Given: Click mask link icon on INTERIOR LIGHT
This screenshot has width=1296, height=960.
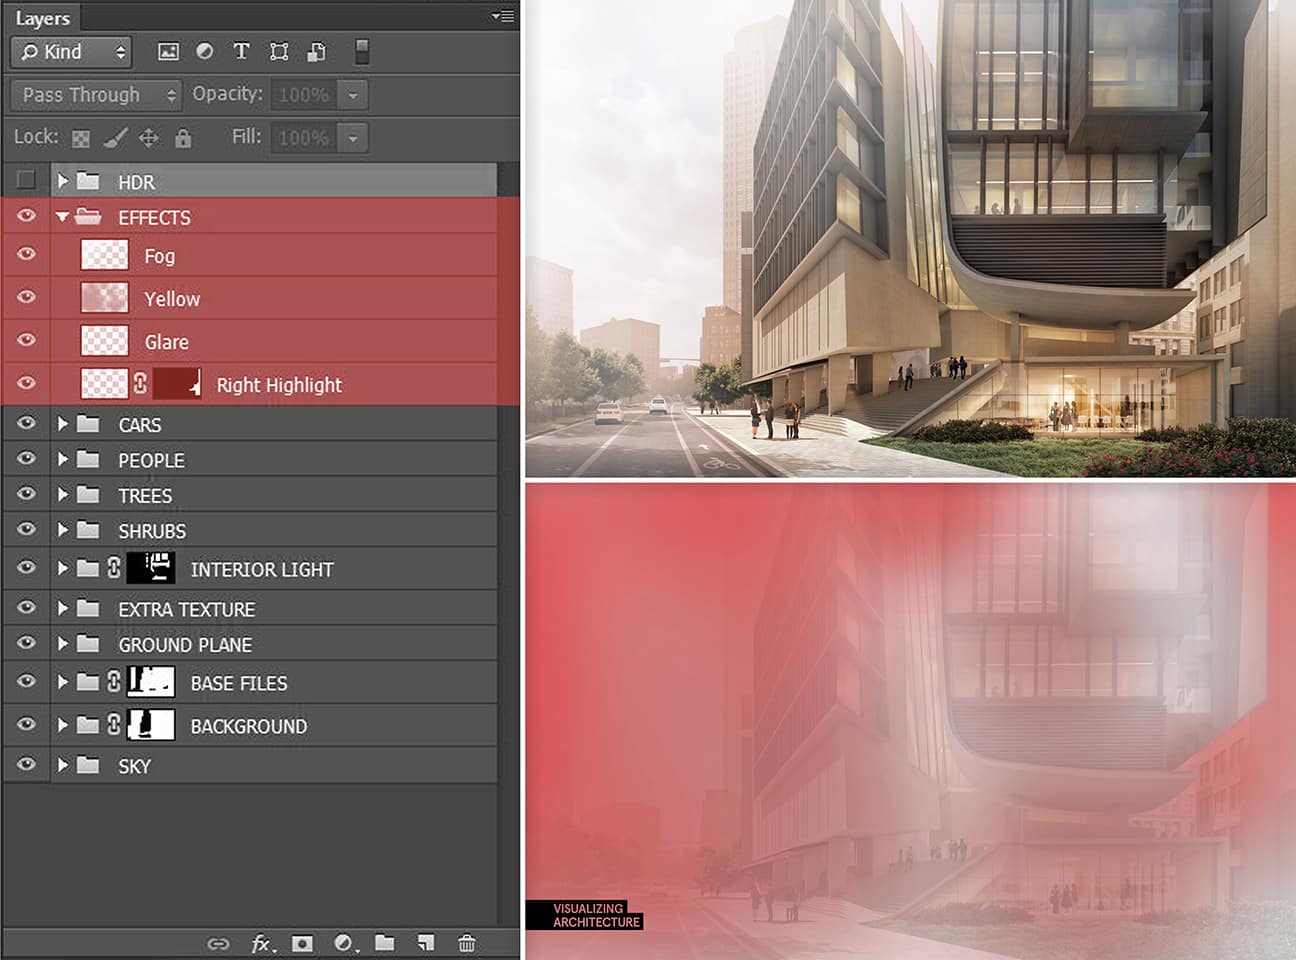Looking at the screenshot, I should (x=114, y=568).
